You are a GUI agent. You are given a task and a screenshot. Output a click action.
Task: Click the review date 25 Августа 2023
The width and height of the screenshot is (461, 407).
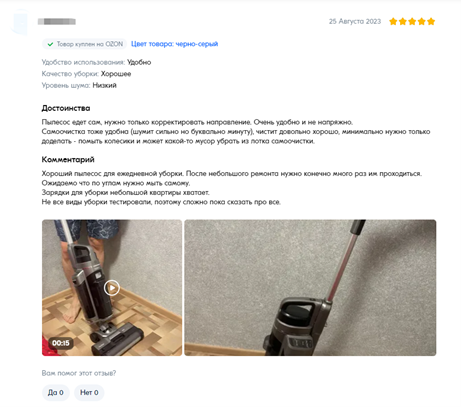[x=355, y=22]
